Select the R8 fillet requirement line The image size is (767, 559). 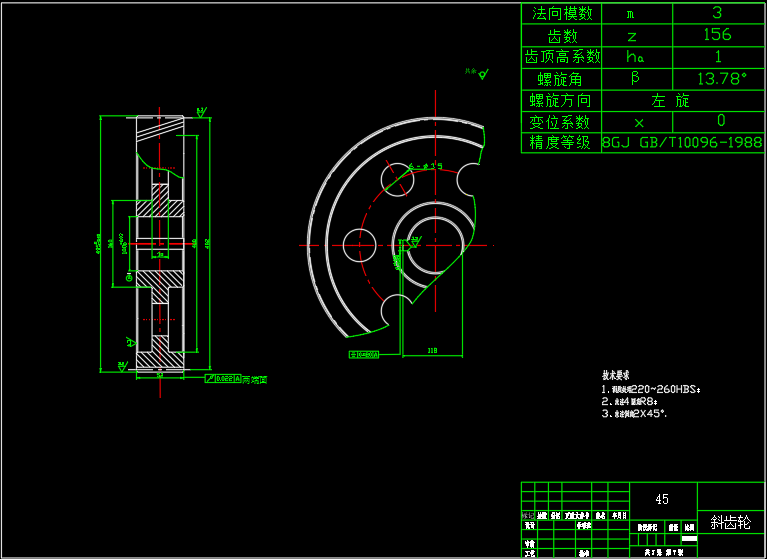tap(629, 401)
